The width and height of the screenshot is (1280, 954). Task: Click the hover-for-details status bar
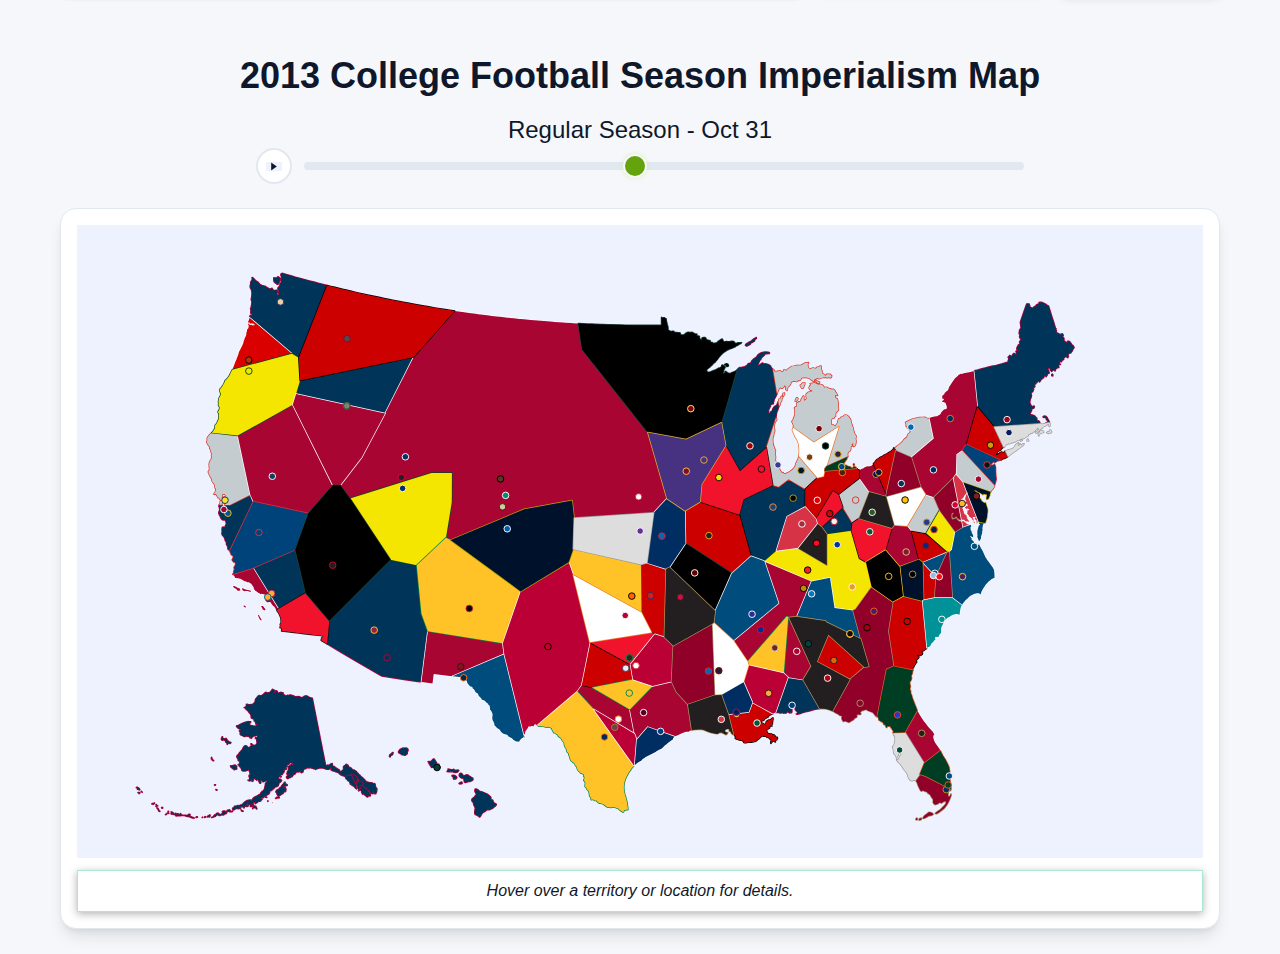(x=640, y=890)
